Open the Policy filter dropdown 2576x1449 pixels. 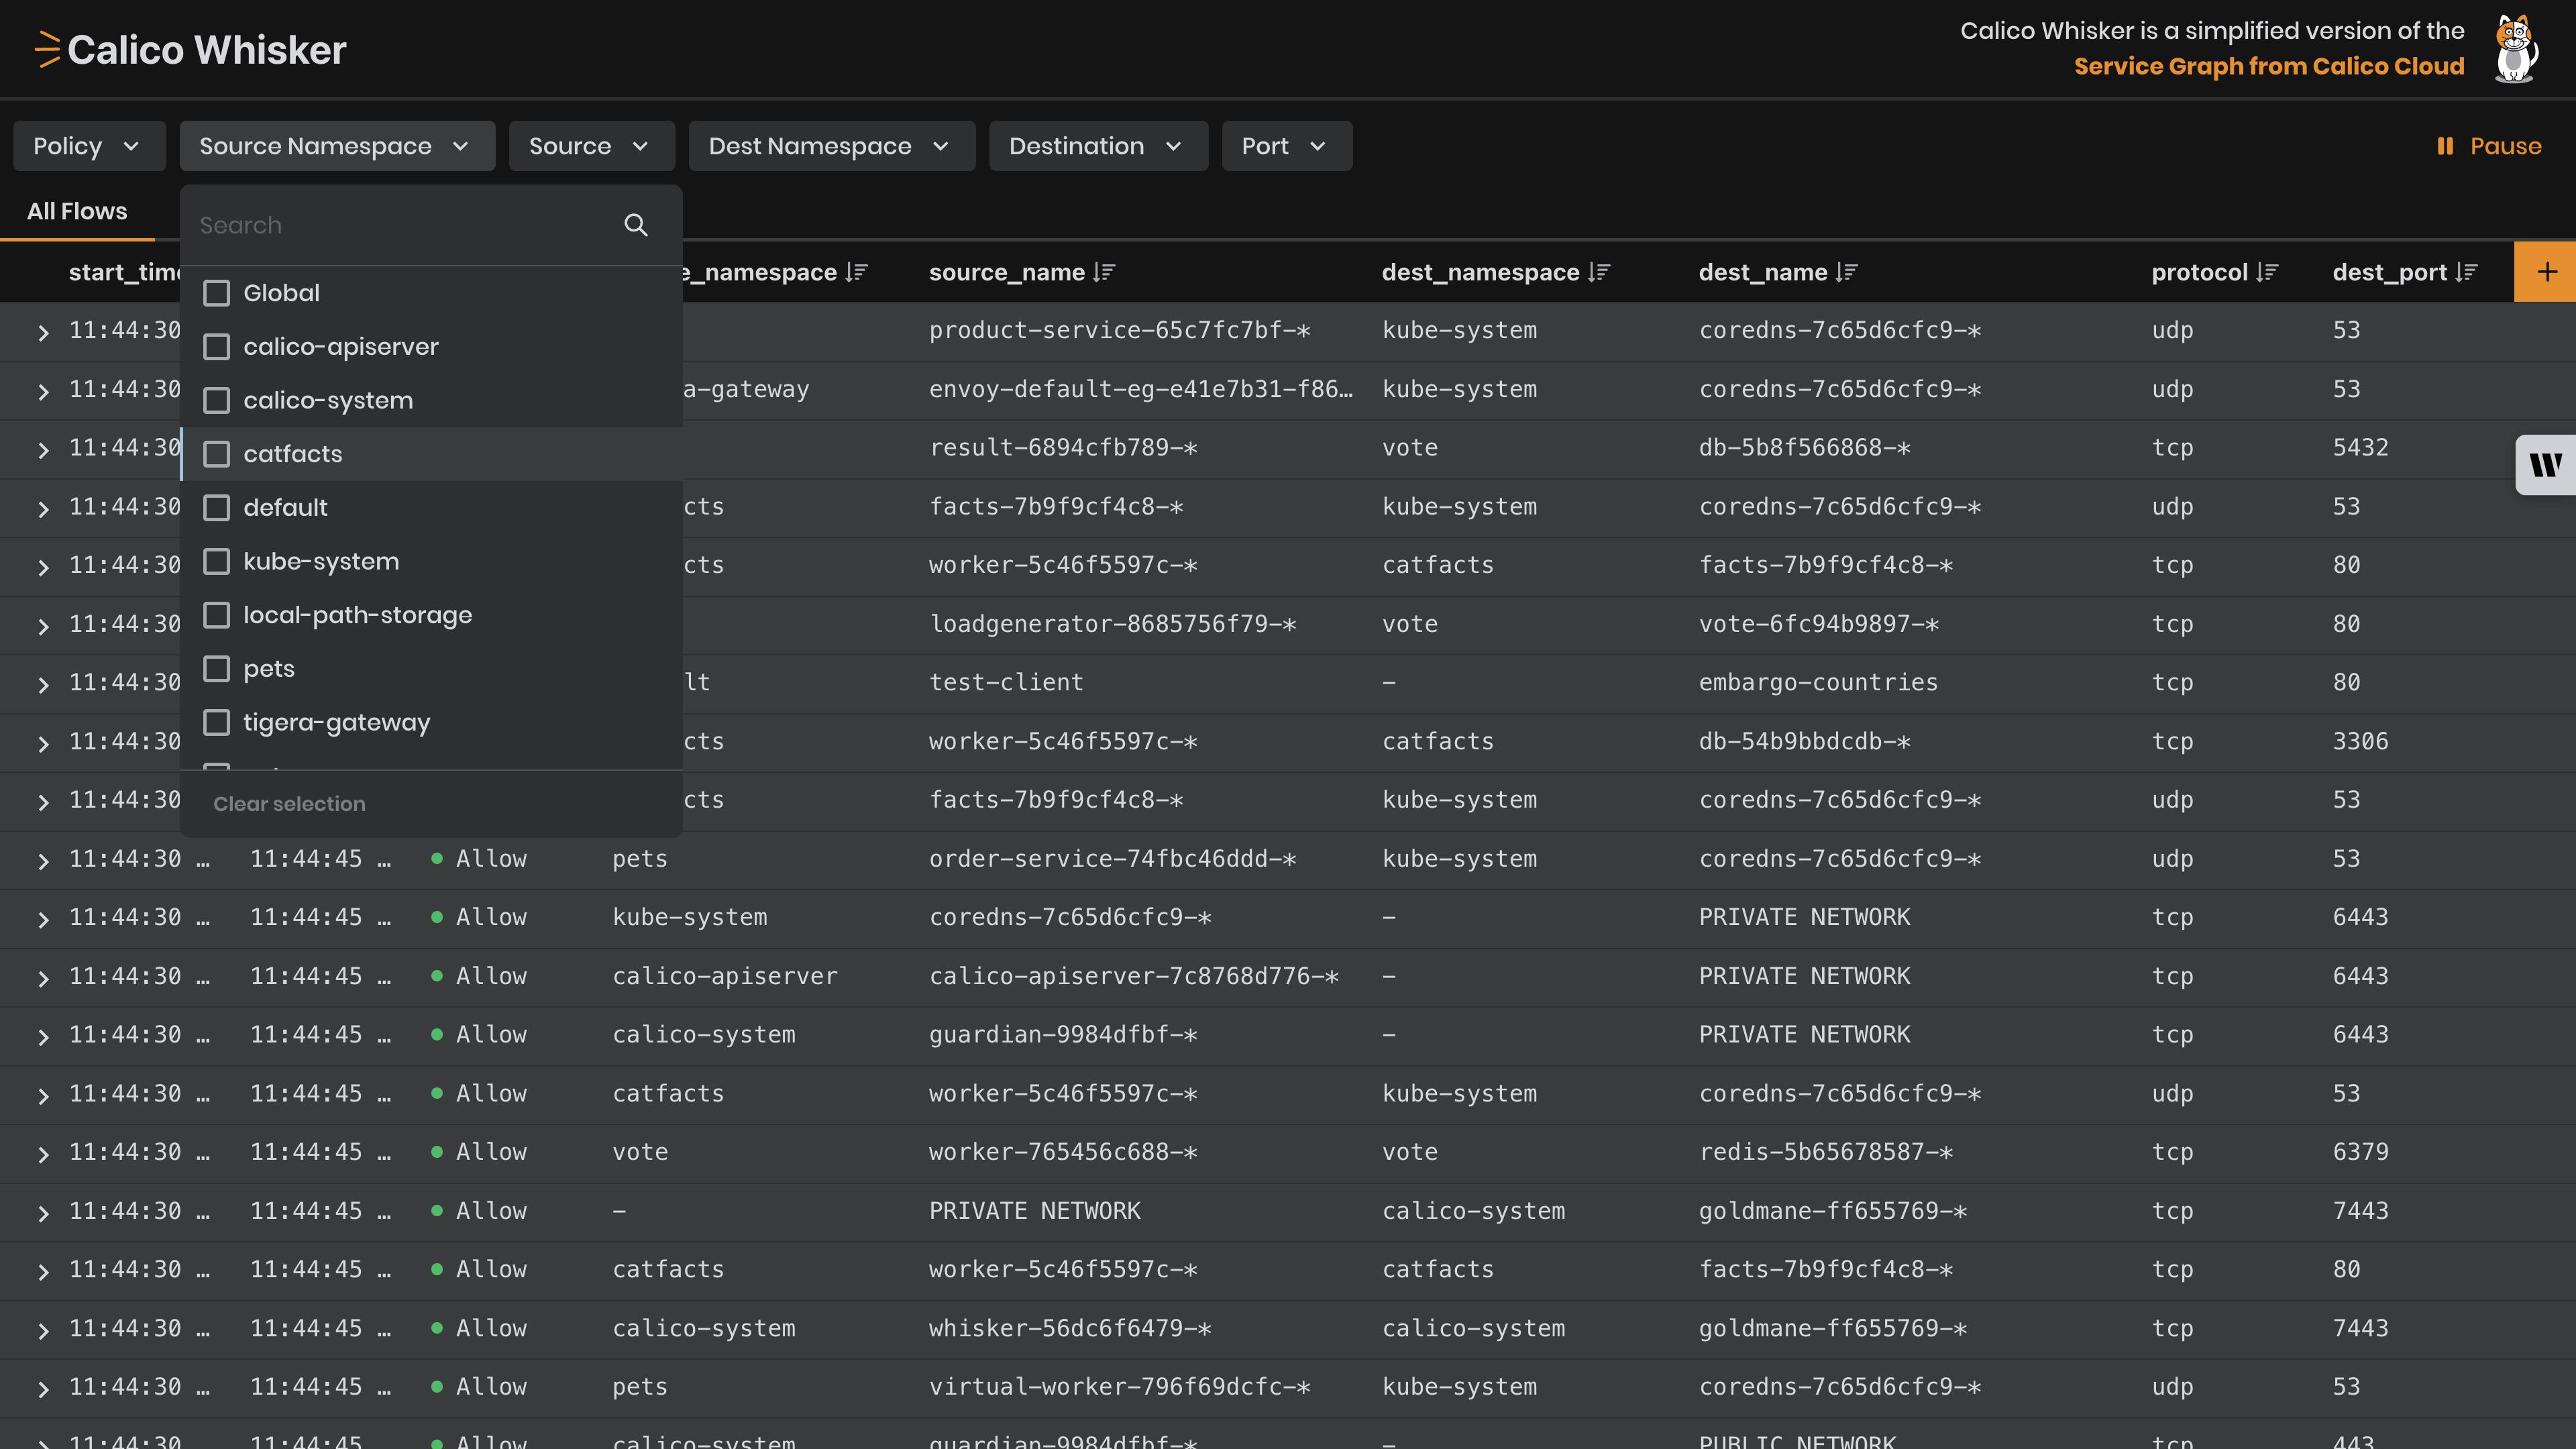[x=89, y=146]
